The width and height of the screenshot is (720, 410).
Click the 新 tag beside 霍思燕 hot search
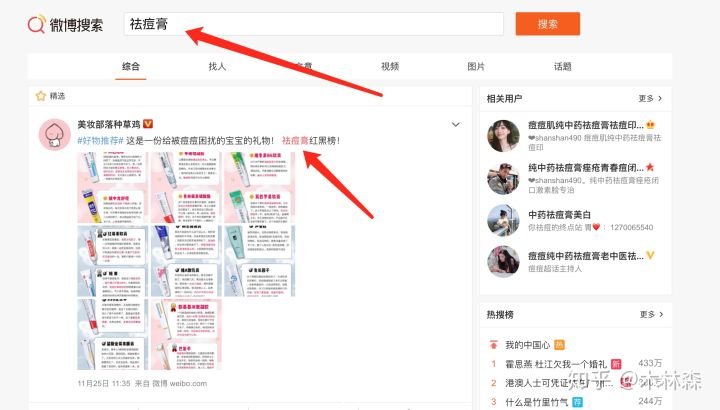(x=616, y=364)
